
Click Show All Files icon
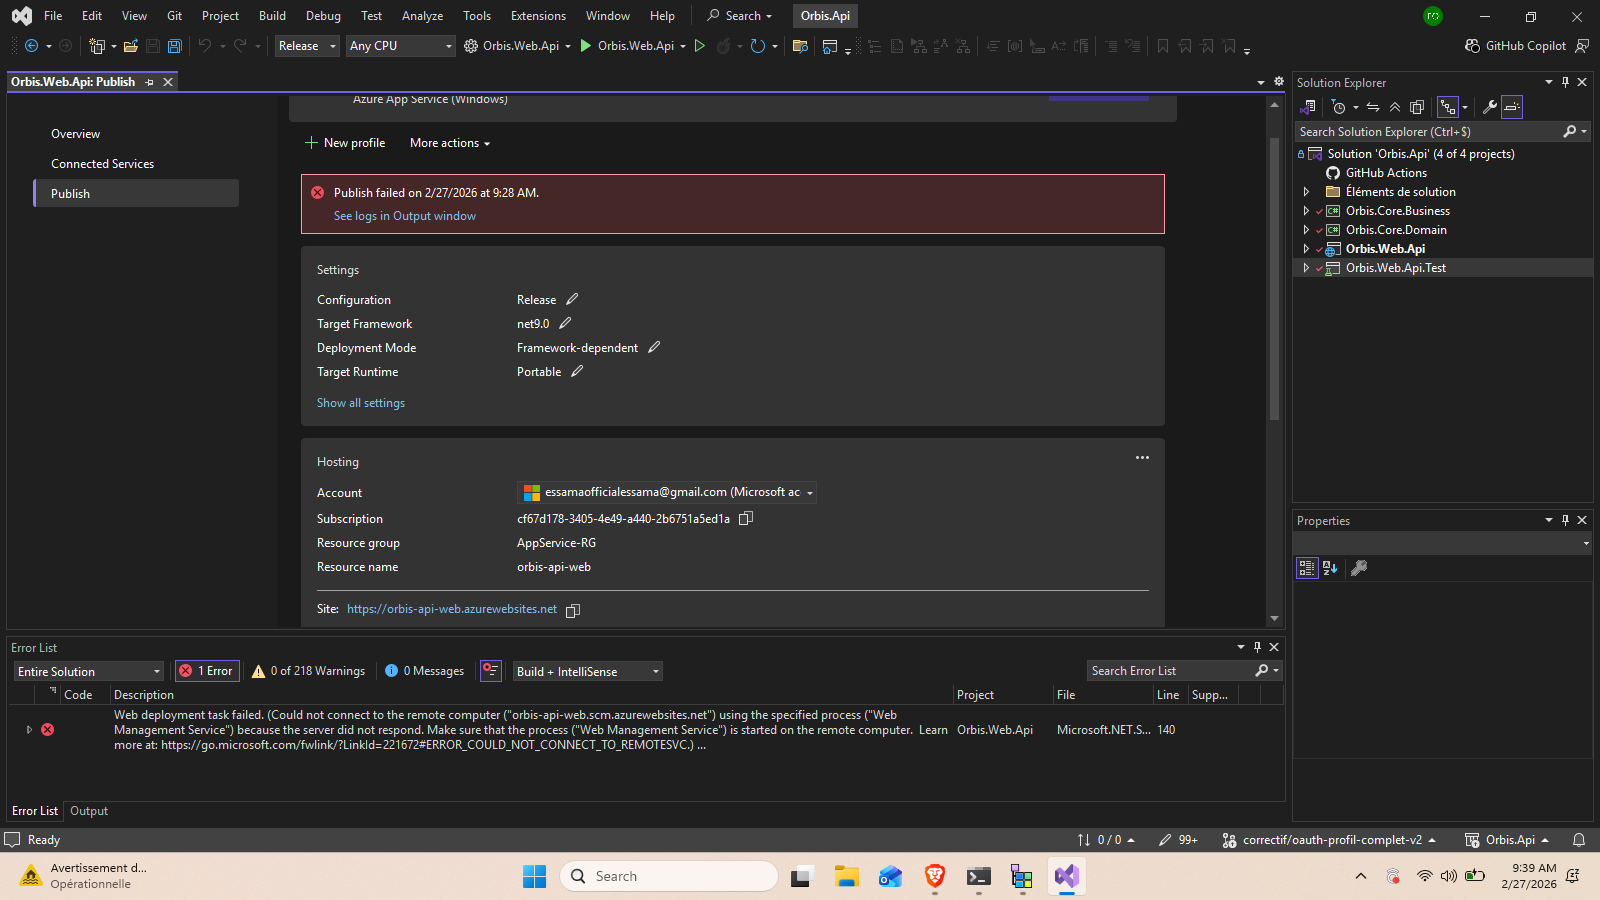(1417, 107)
